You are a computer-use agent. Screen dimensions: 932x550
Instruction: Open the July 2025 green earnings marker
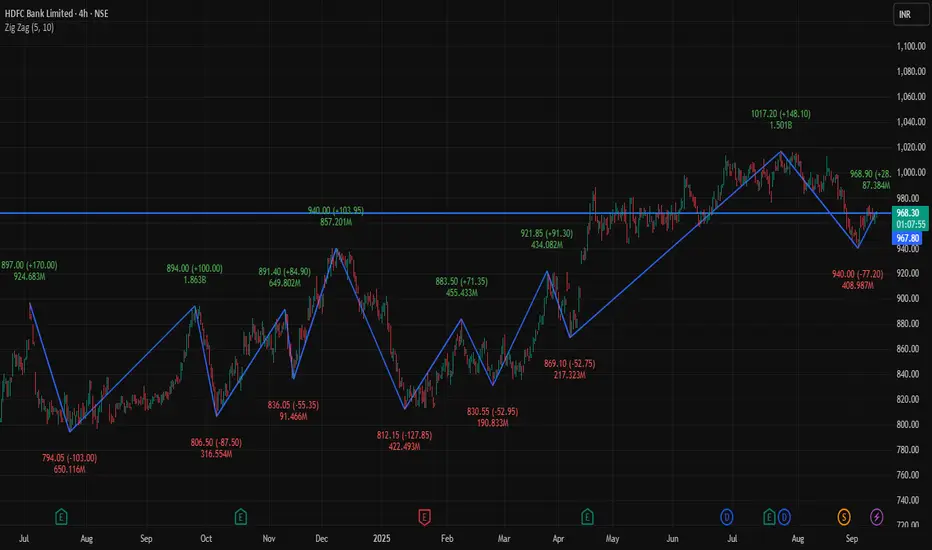[x=769, y=517]
